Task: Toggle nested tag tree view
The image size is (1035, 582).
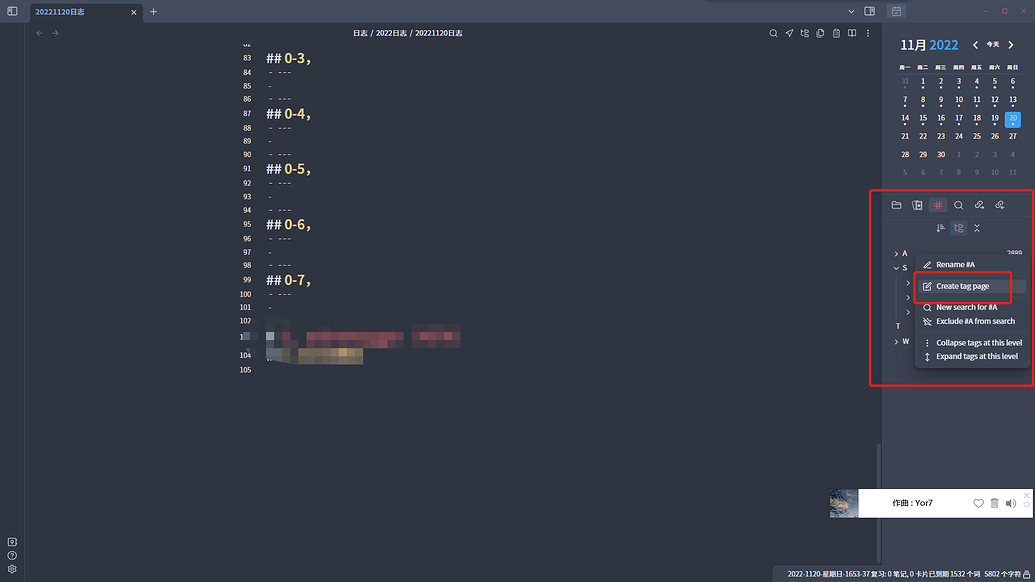Action: pos(959,228)
